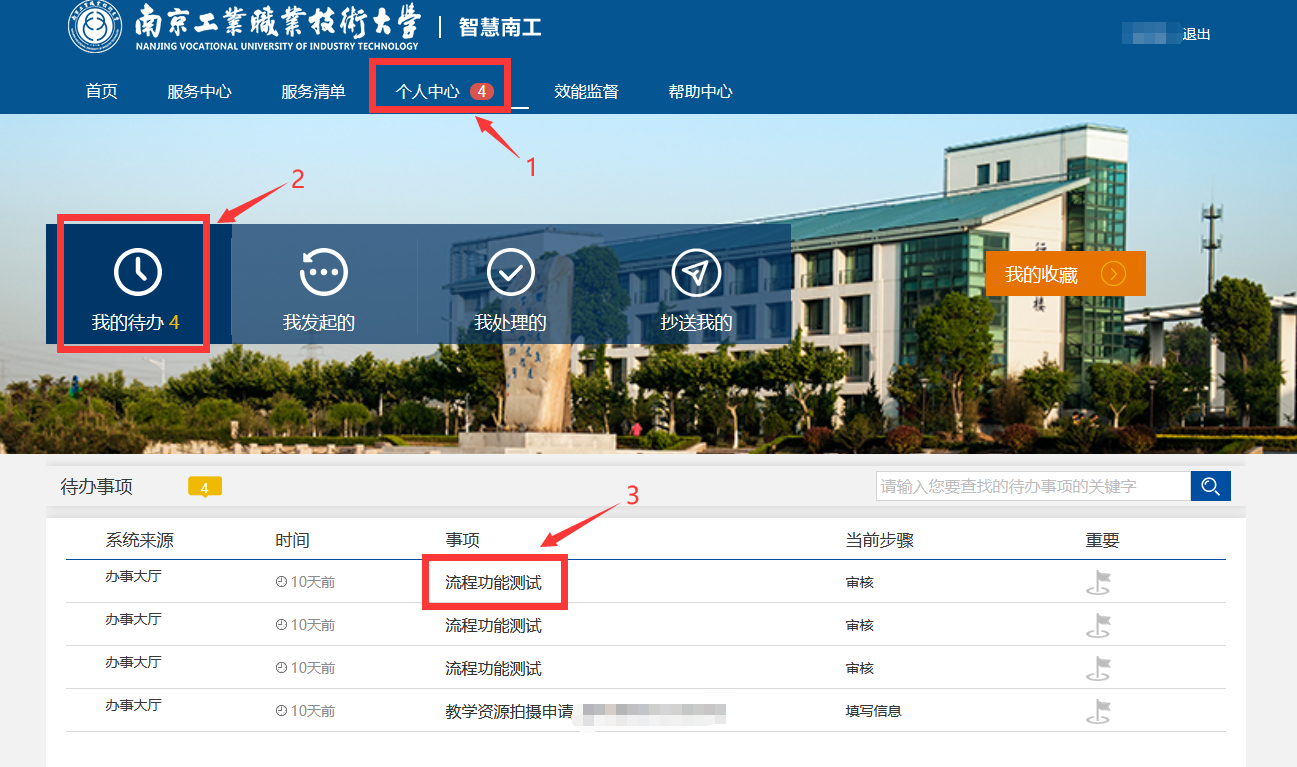
Task: Open 我的待办 clock icon
Action: [137, 273]
